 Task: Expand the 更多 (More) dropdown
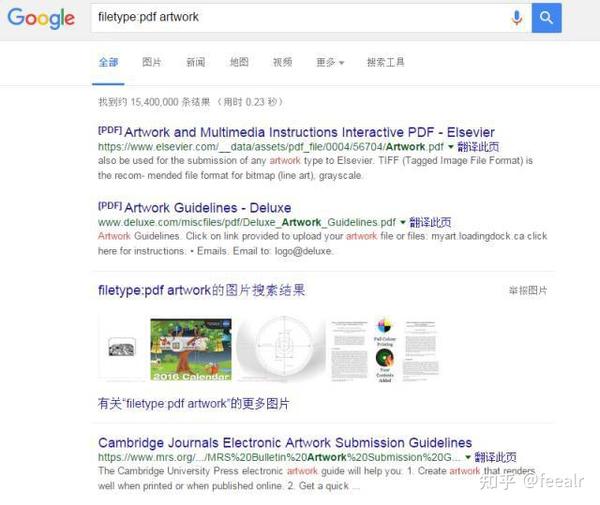(x=330, y=62)
